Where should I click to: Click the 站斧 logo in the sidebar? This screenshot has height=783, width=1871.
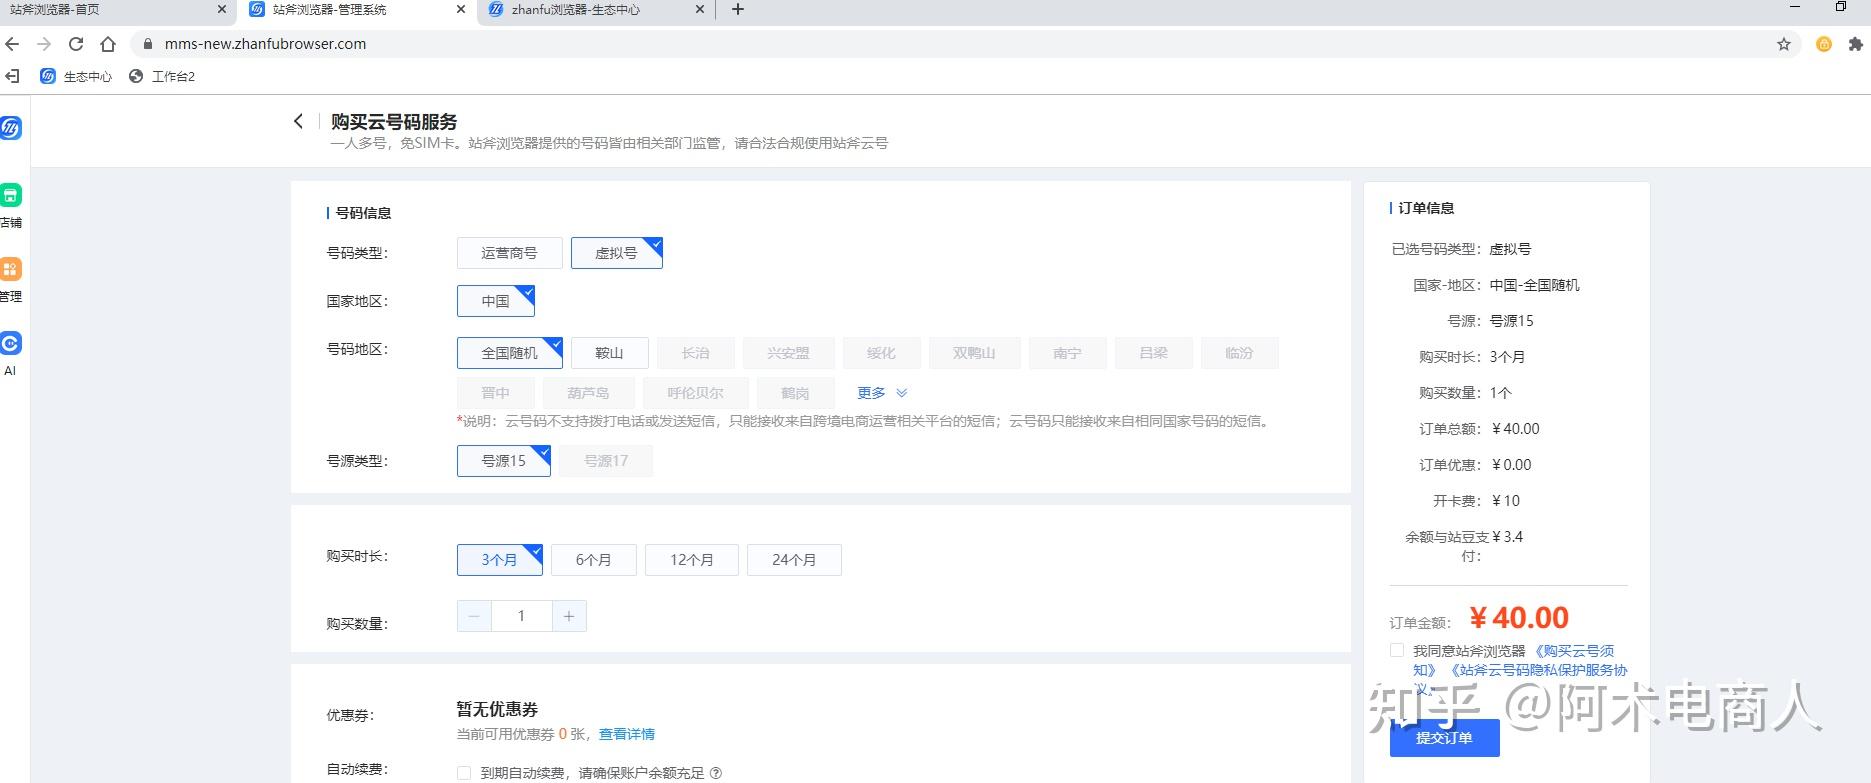10,128
